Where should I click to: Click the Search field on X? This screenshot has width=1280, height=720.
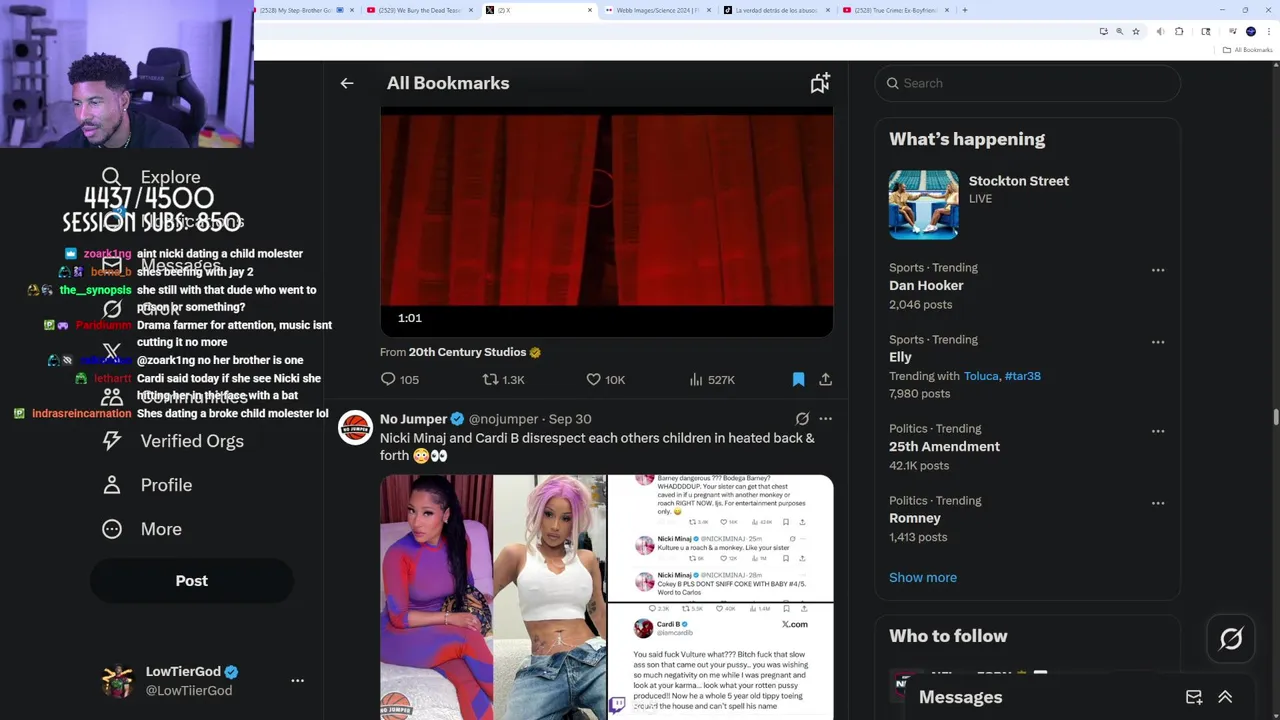click(1027, 83)
